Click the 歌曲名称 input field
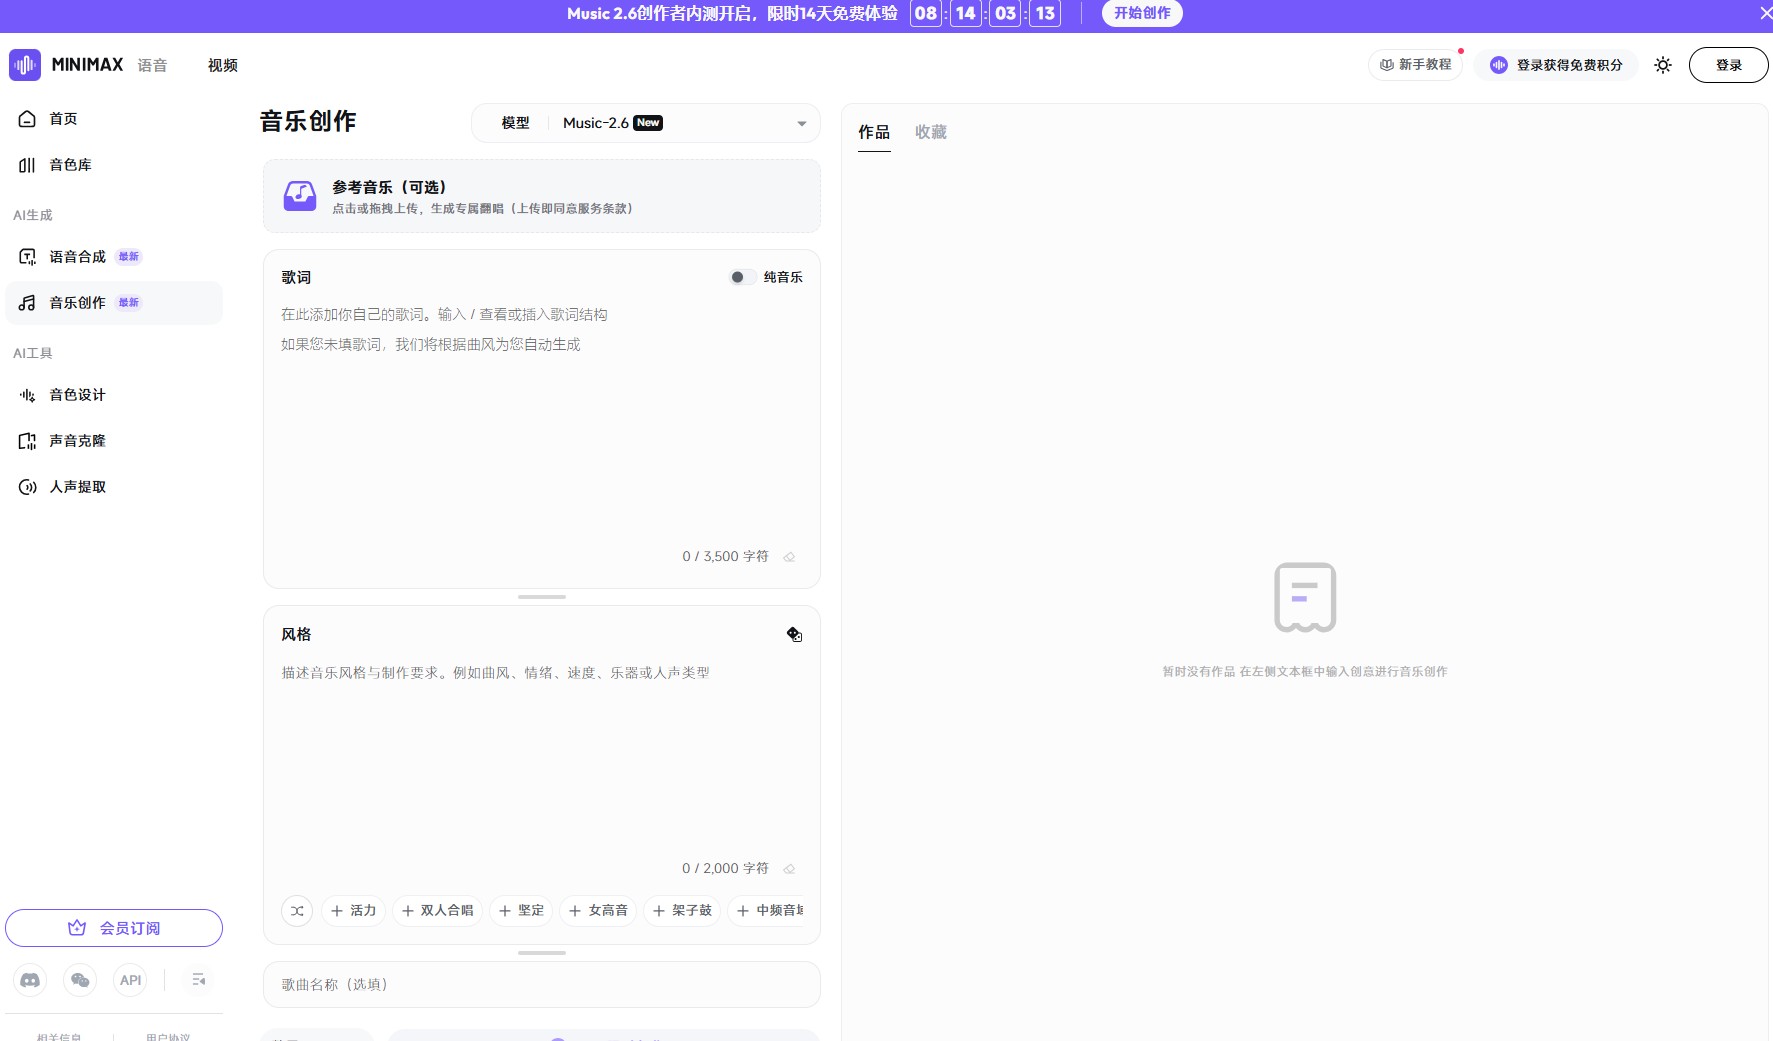The height and width of the screenshot is (1041, 1773). click(541, 985)
